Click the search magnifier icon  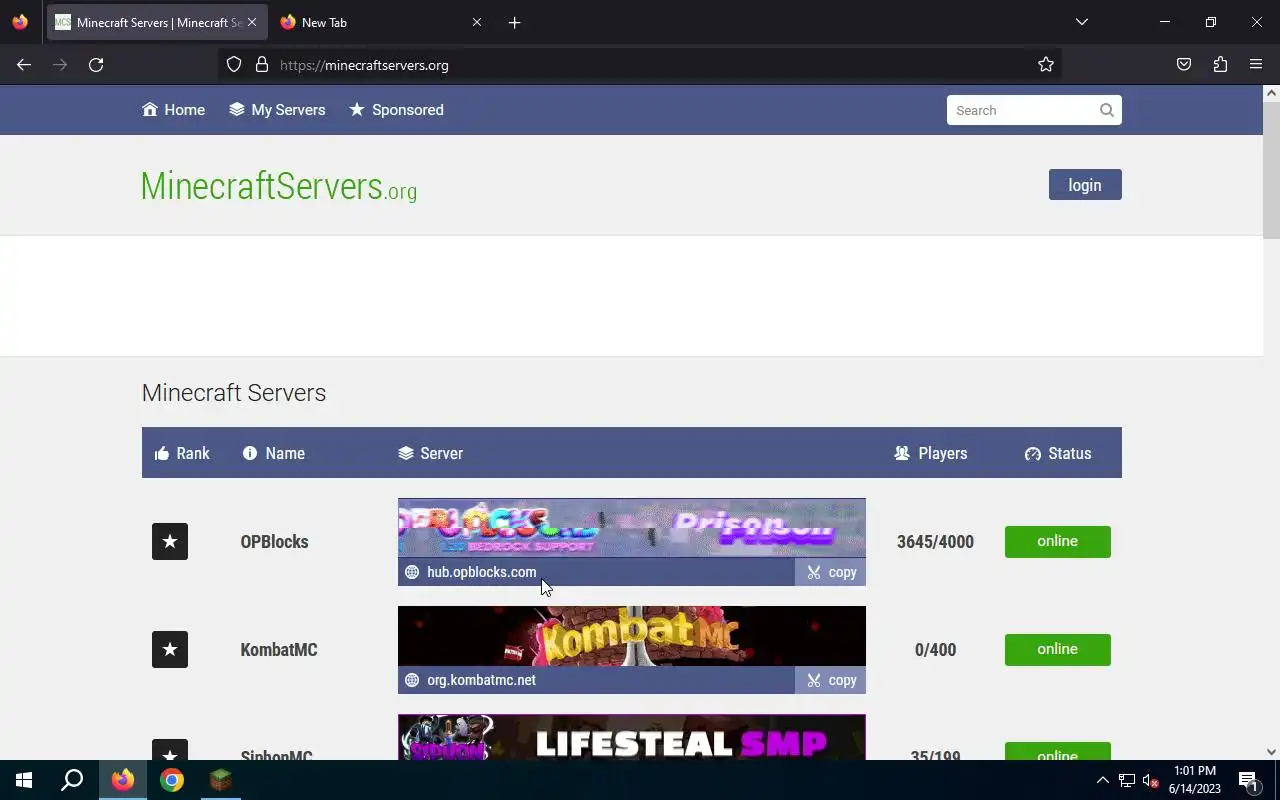[x=1107, y=110]
